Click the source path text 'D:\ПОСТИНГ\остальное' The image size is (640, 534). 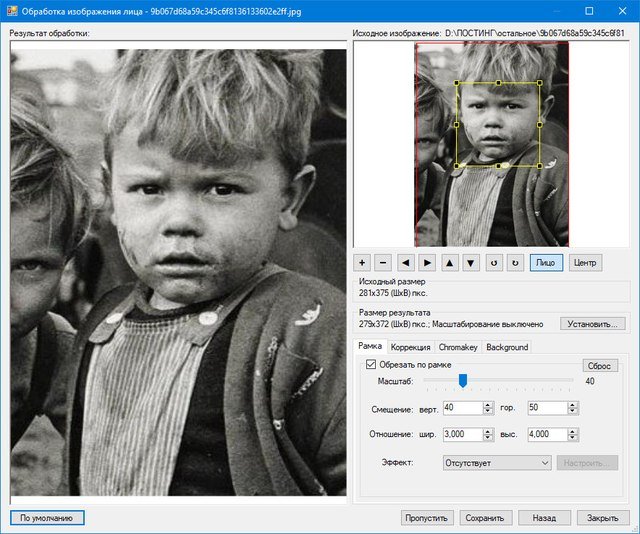coord(492,33)
